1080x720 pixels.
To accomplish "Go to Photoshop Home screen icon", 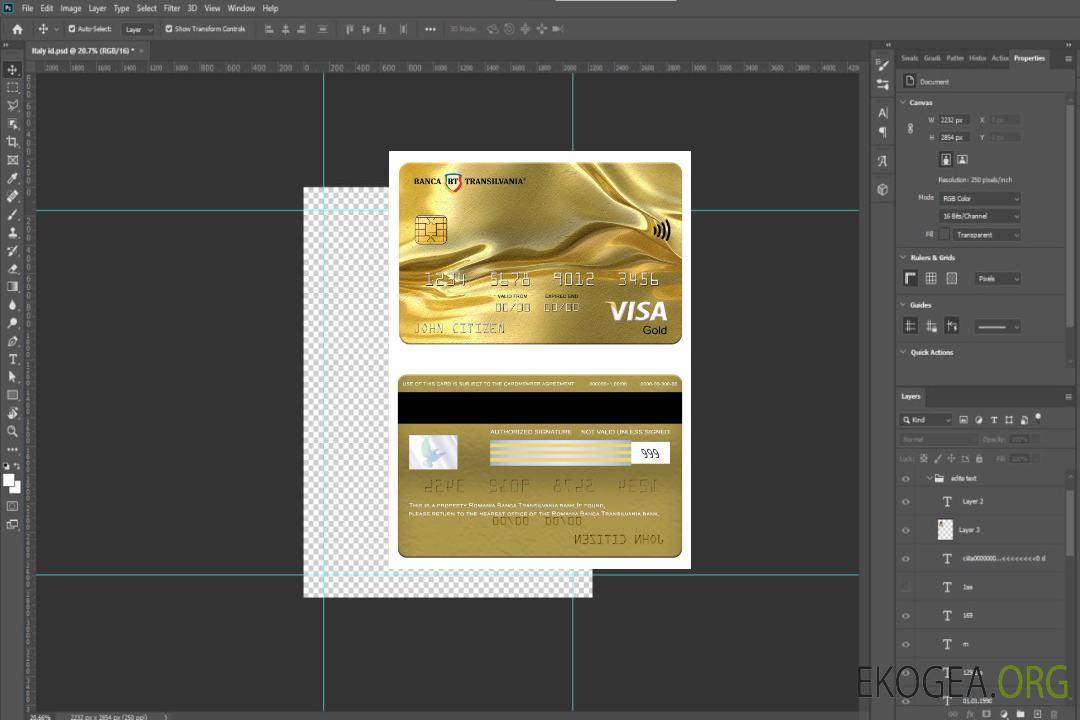I will click(17, 29).
